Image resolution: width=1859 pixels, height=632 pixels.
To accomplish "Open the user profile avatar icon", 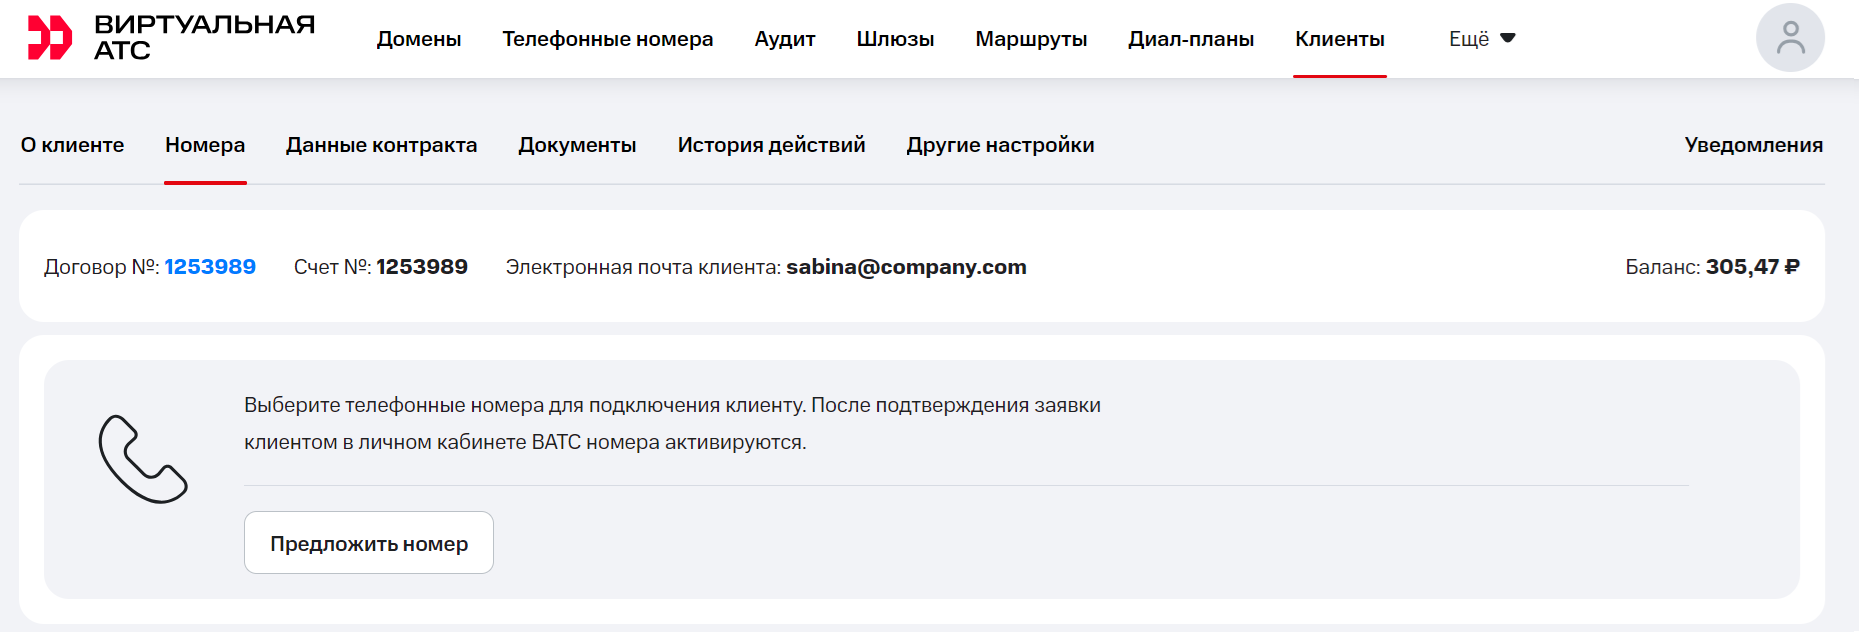I will (x=1789, y=38).
